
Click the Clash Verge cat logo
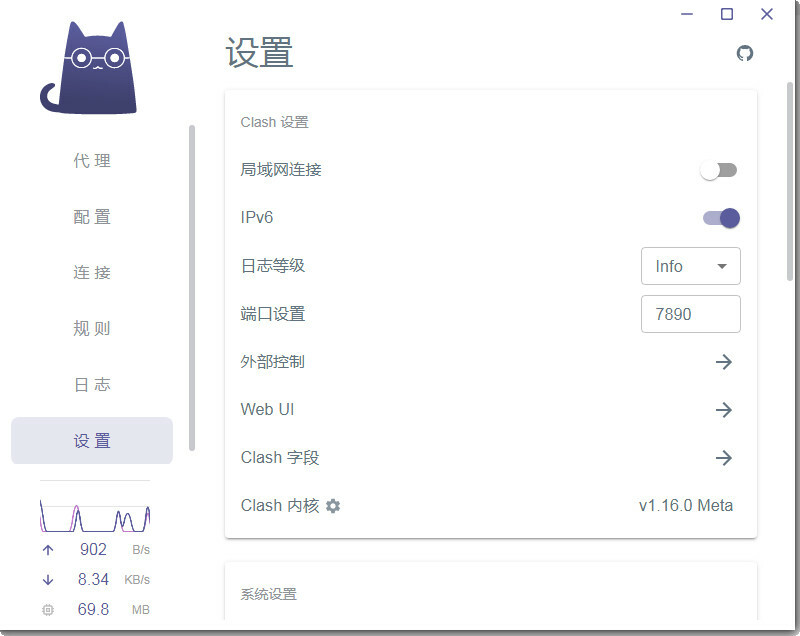coord(88,67)
